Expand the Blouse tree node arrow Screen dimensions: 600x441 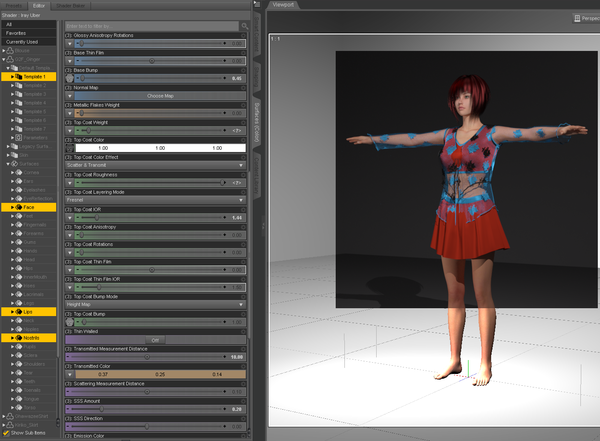(4, 51)
